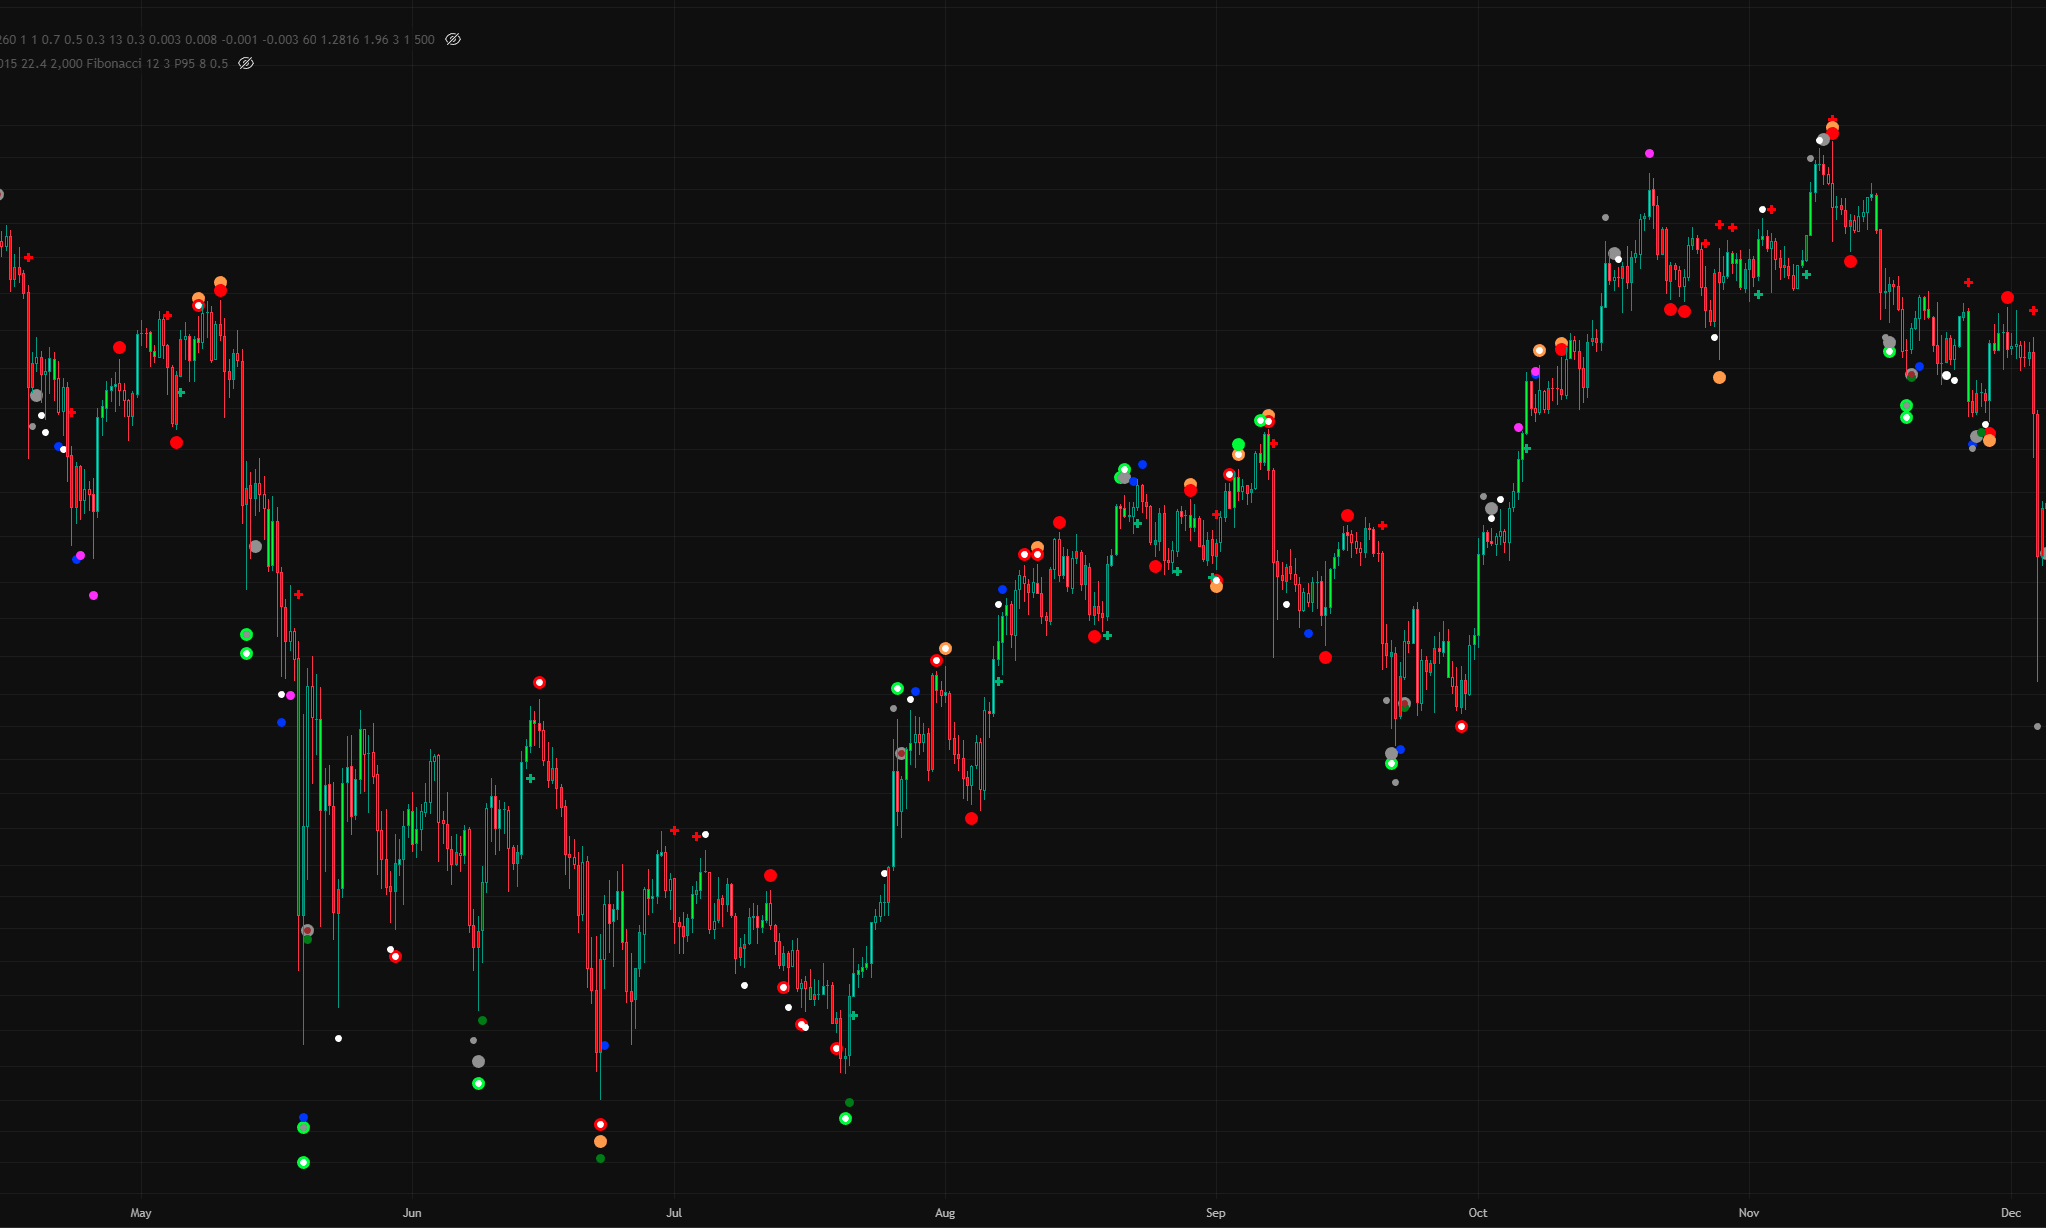This screenshot has height=1228, width=2046.
Task: Click the May label on the time axis
Action: click(x=141, y=1213)
